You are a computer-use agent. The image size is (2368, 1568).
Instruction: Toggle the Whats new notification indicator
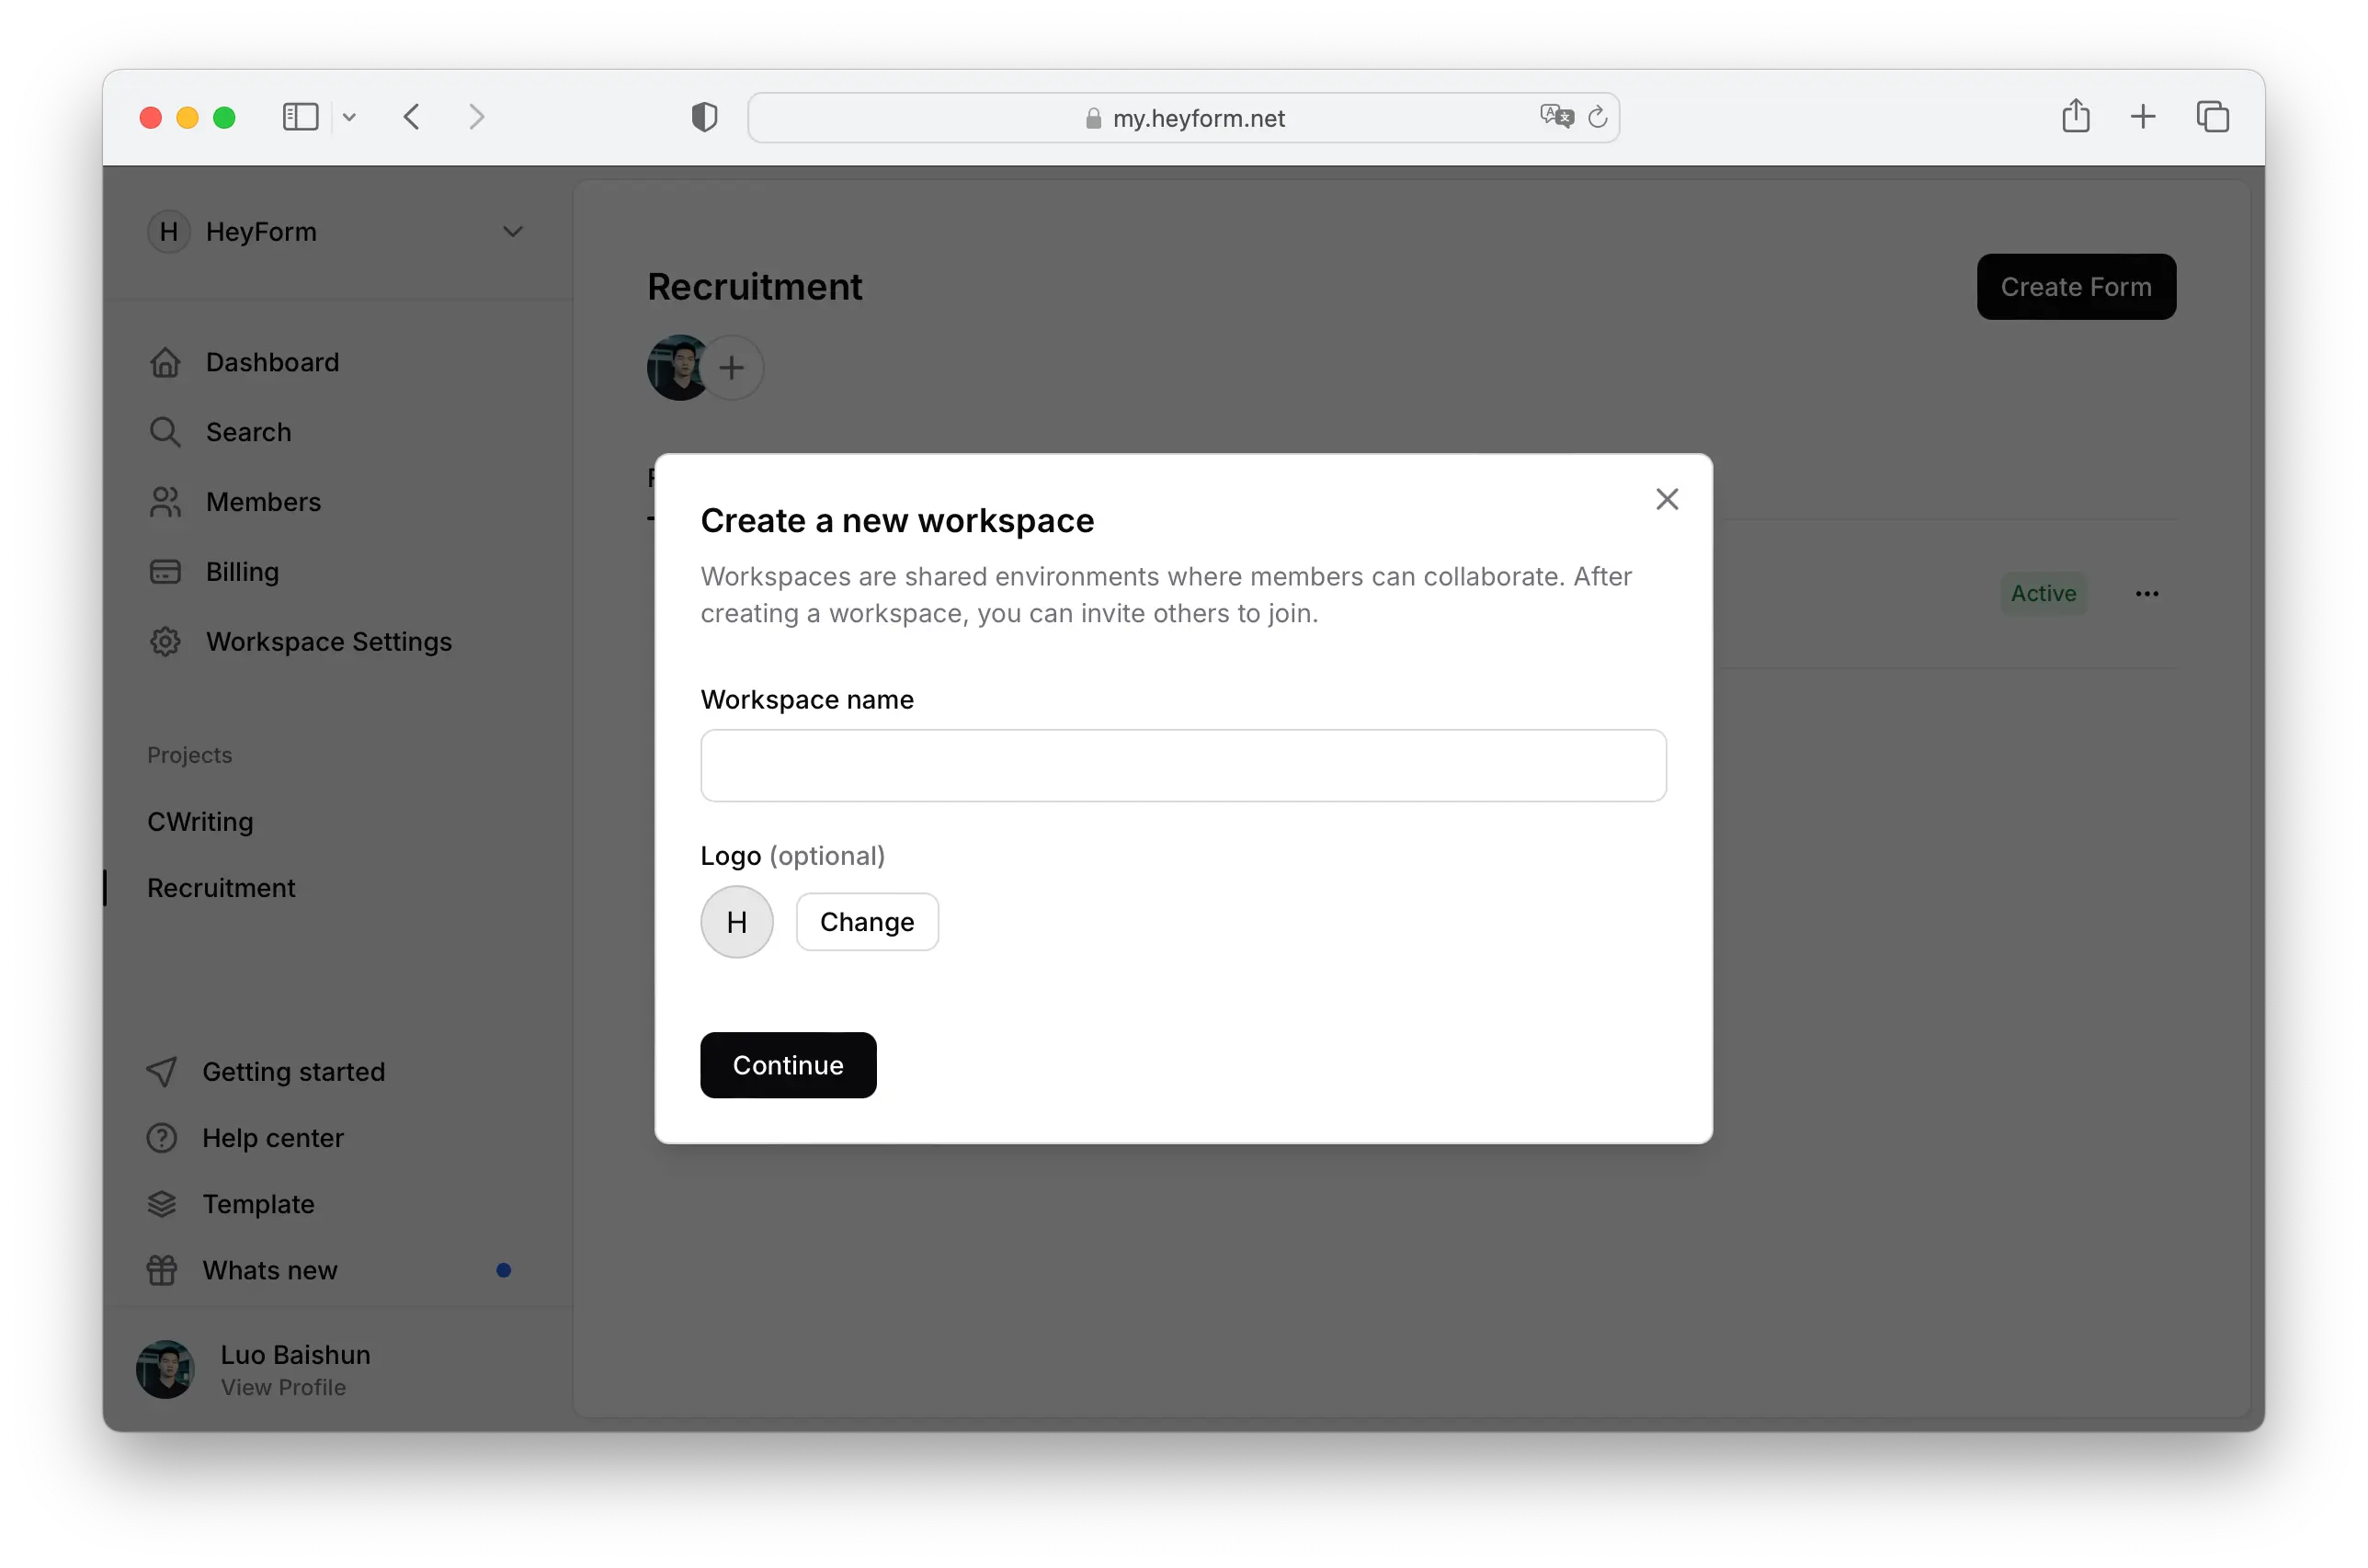click(504, 1268)
